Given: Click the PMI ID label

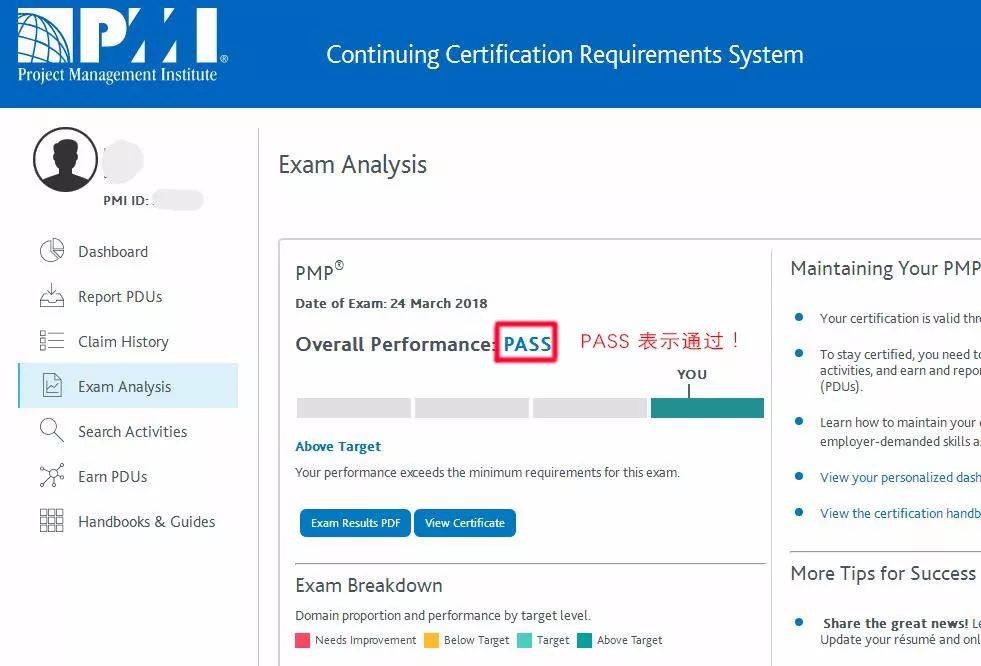Looking at the screenshot, I should pos(126,201).
